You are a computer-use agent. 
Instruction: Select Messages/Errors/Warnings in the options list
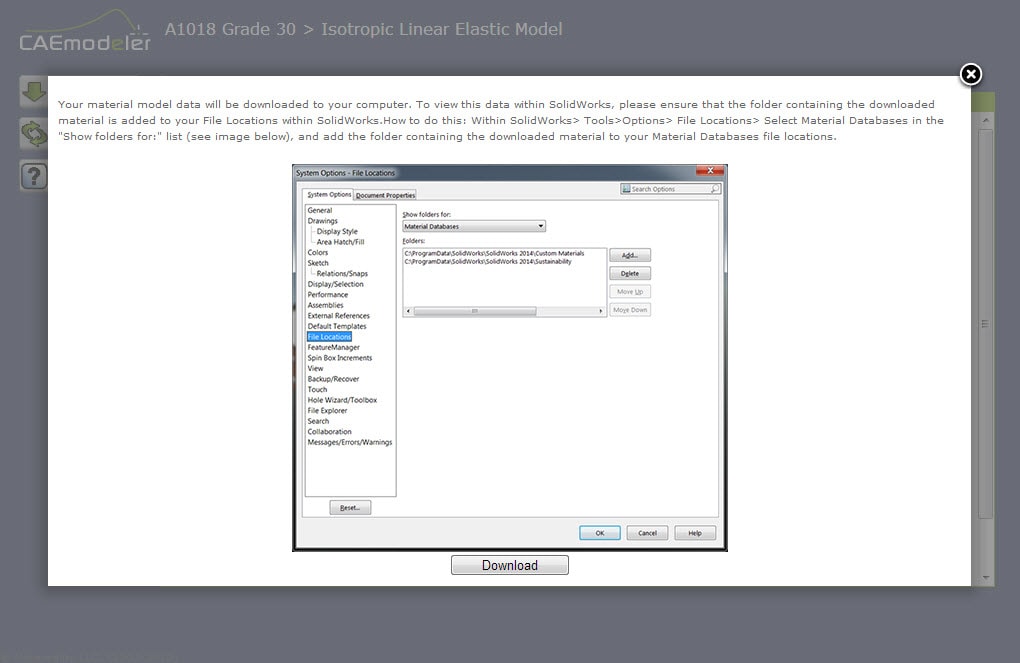[349, 442]
